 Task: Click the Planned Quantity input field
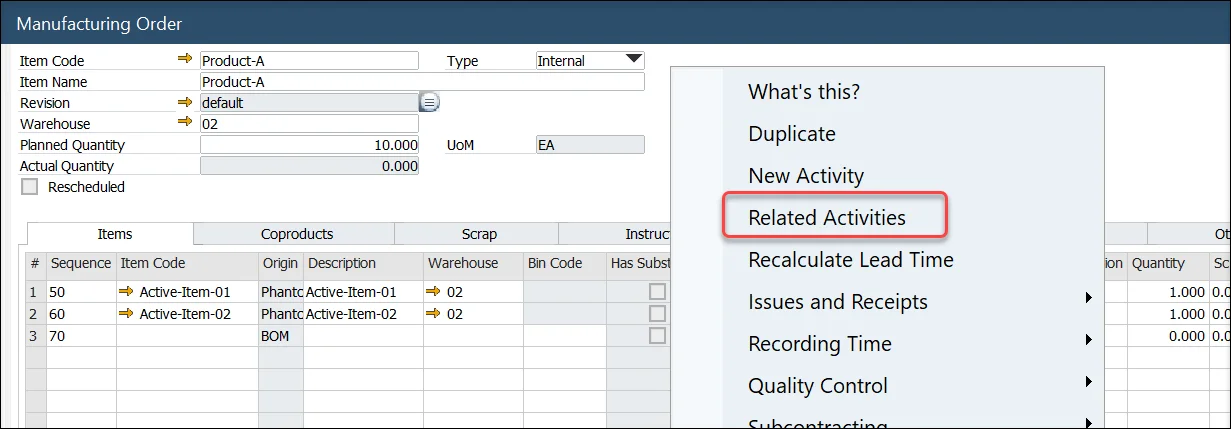click(309, 145)
